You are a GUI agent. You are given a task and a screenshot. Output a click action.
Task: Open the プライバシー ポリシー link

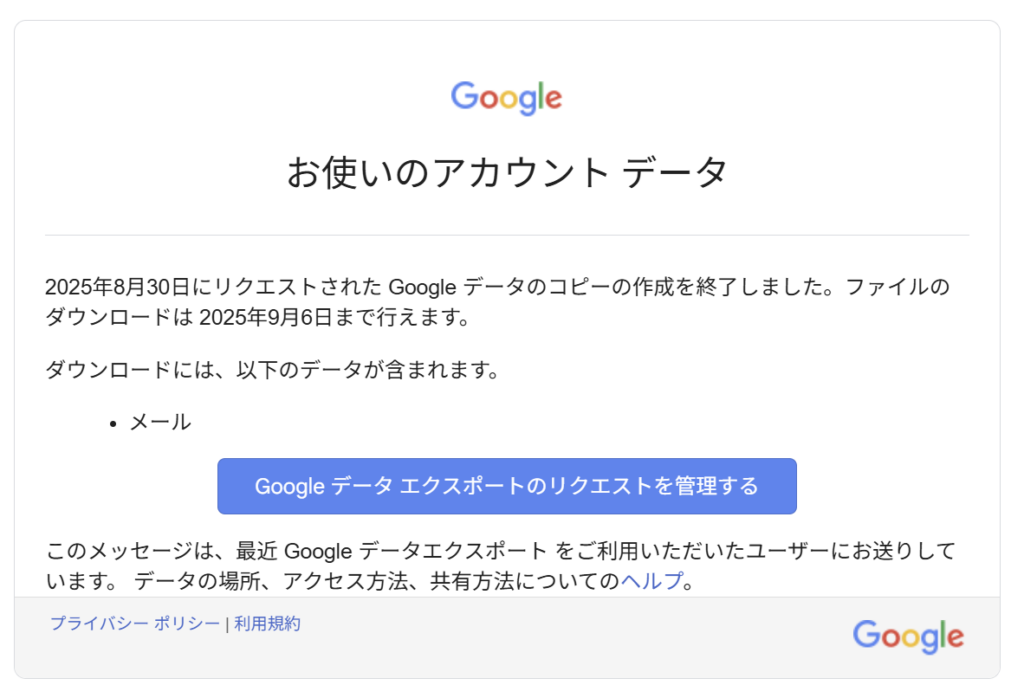click(x=135, y=624)
